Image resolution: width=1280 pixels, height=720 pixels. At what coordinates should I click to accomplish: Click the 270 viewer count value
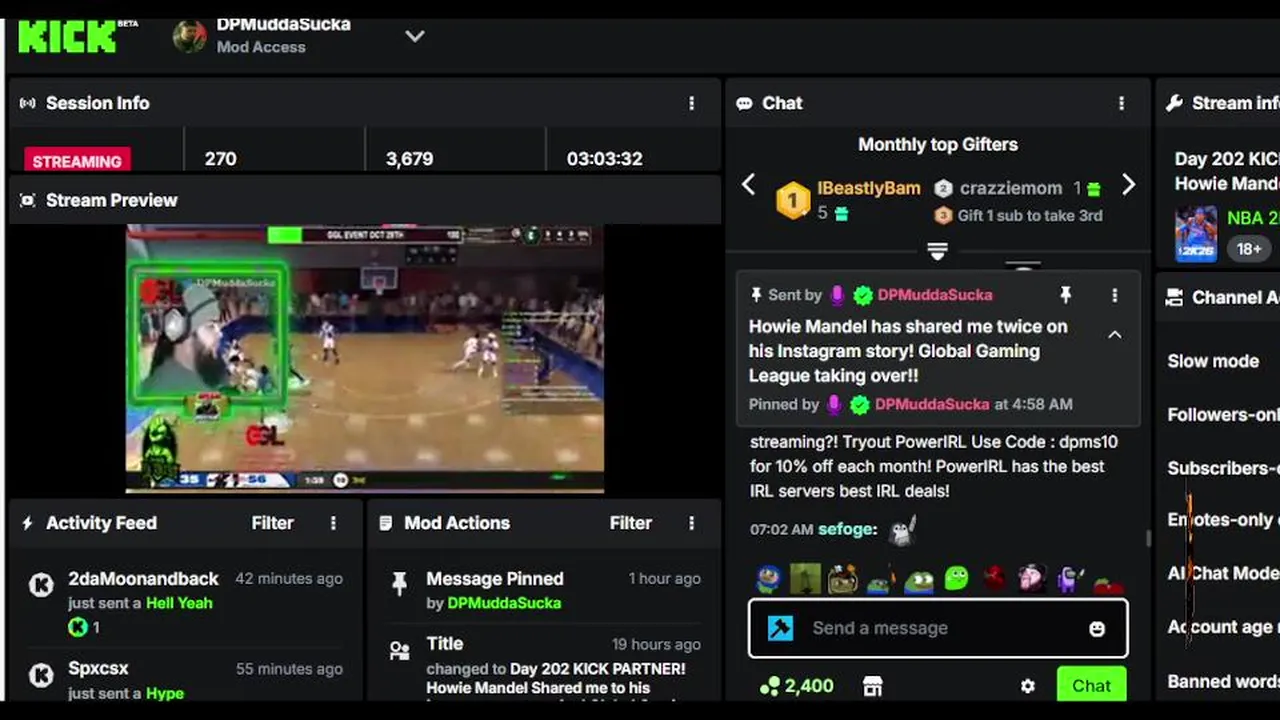220,159
